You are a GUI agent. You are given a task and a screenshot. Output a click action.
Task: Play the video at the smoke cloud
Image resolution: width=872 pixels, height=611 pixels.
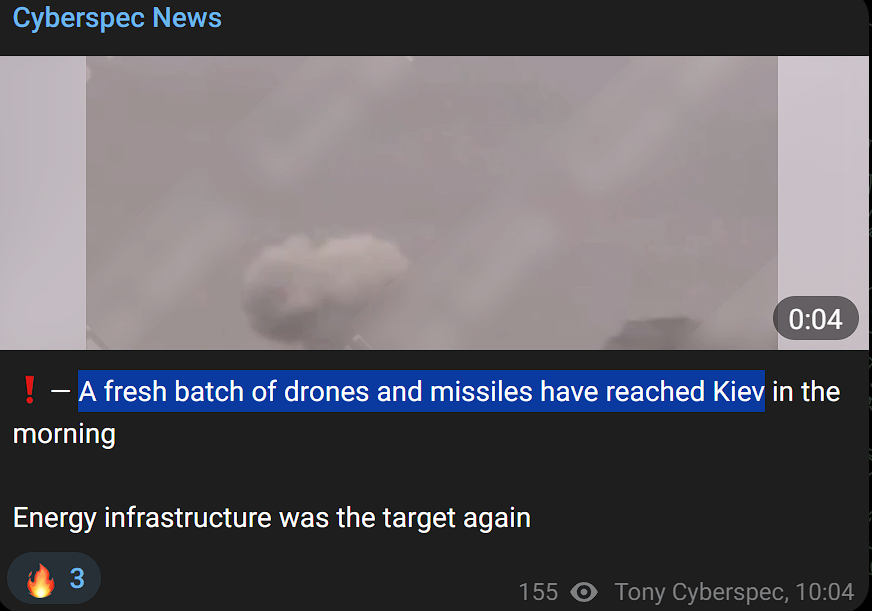pos(325,286)
